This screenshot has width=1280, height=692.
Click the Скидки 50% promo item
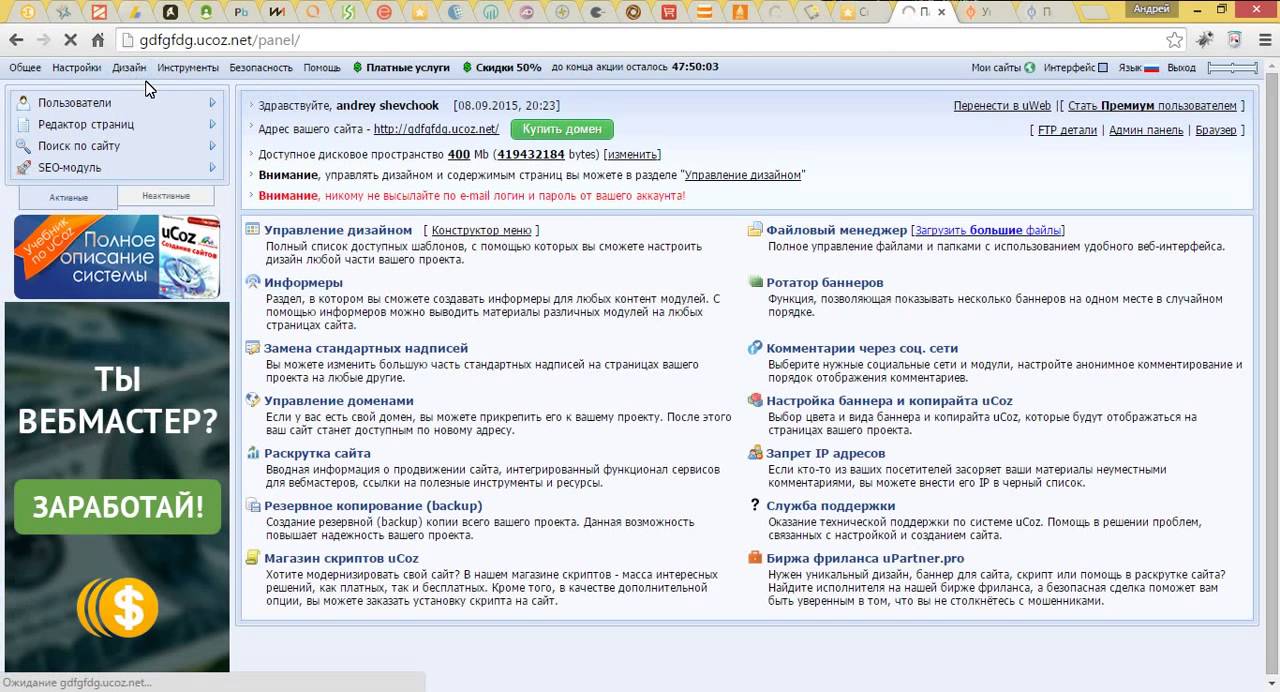pos(502,68)
